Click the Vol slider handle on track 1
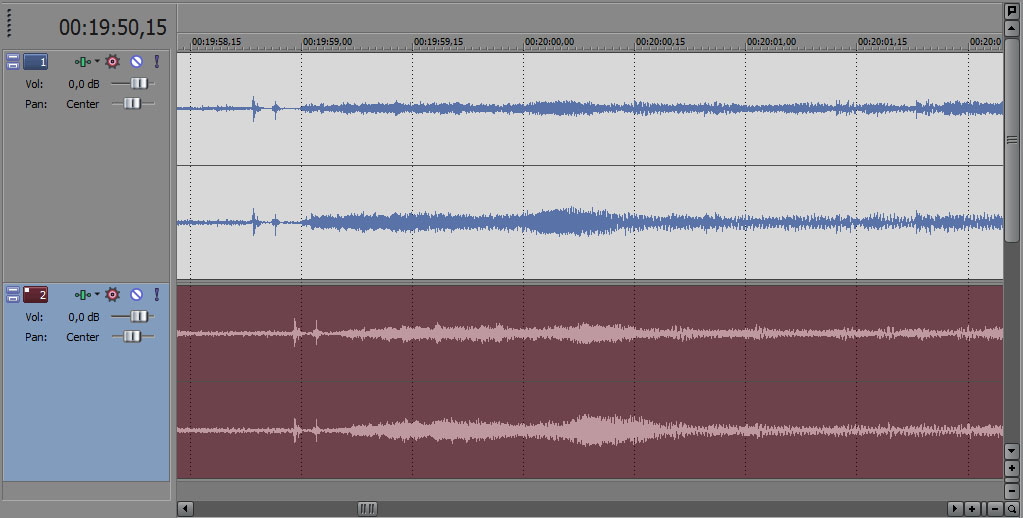Viewport: 1023px width, 518px height. click(x=139, y=84)
